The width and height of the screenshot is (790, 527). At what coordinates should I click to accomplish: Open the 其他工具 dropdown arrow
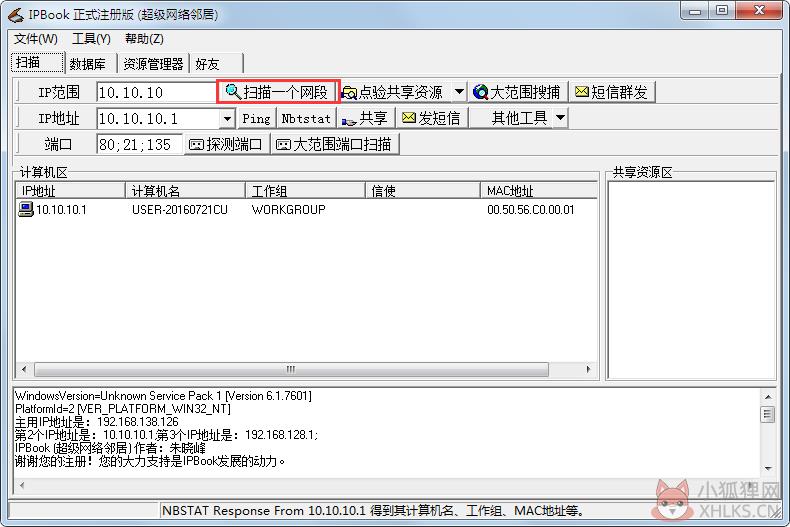pyautogui.click(x=560, y=118)
